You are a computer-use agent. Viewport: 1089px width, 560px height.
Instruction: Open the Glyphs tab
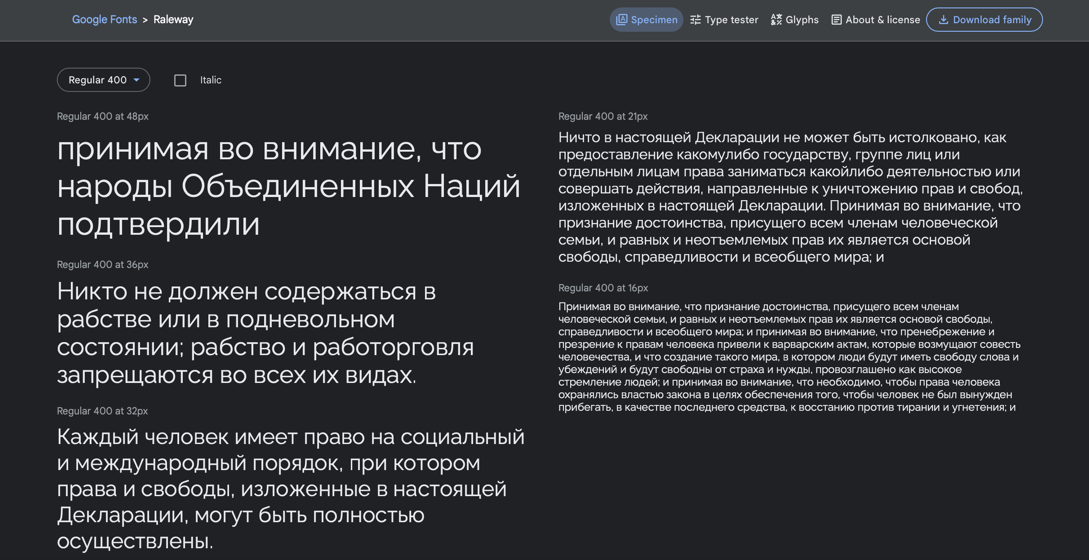[x=802, y=20]
